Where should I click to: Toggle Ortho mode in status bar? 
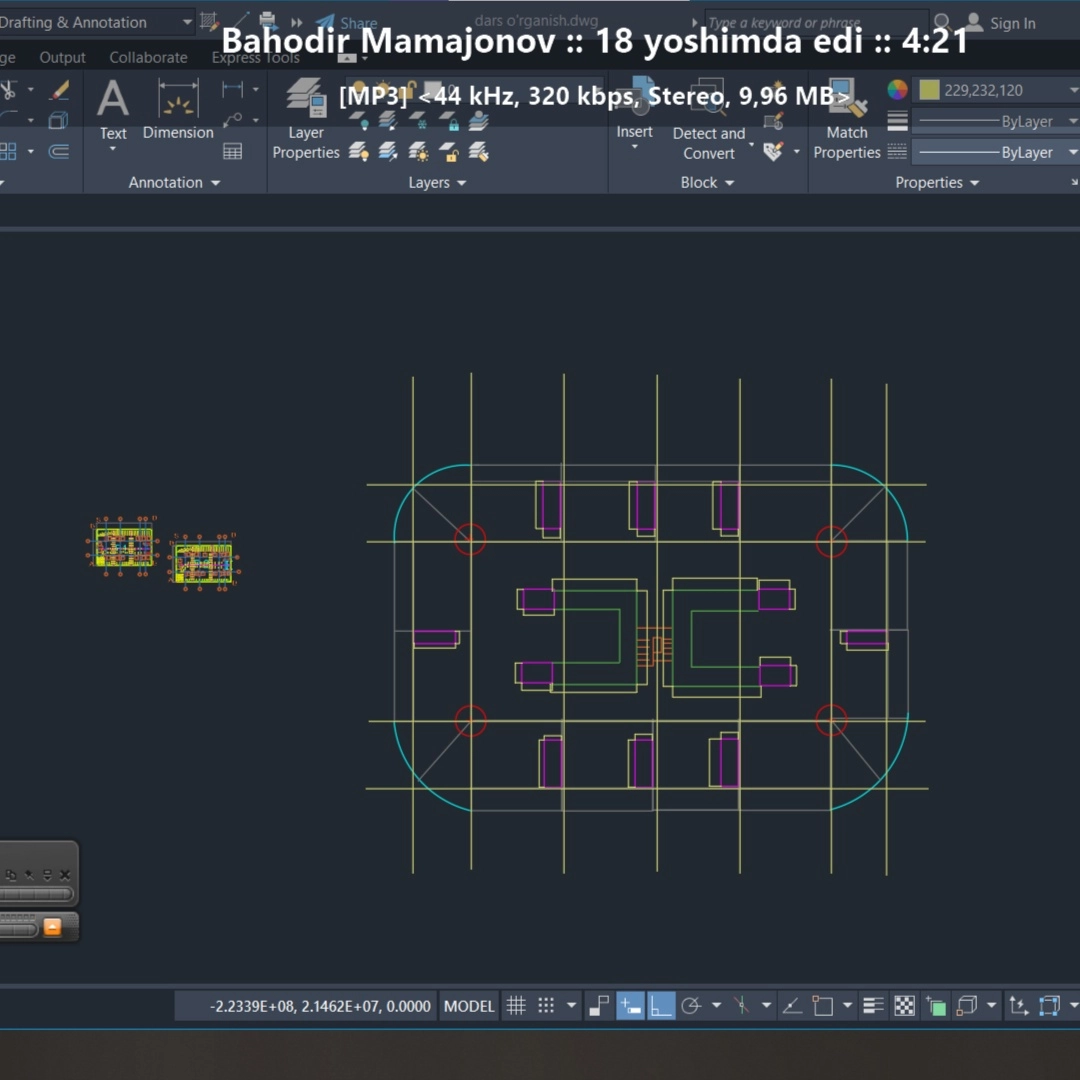coord(661,1006)
